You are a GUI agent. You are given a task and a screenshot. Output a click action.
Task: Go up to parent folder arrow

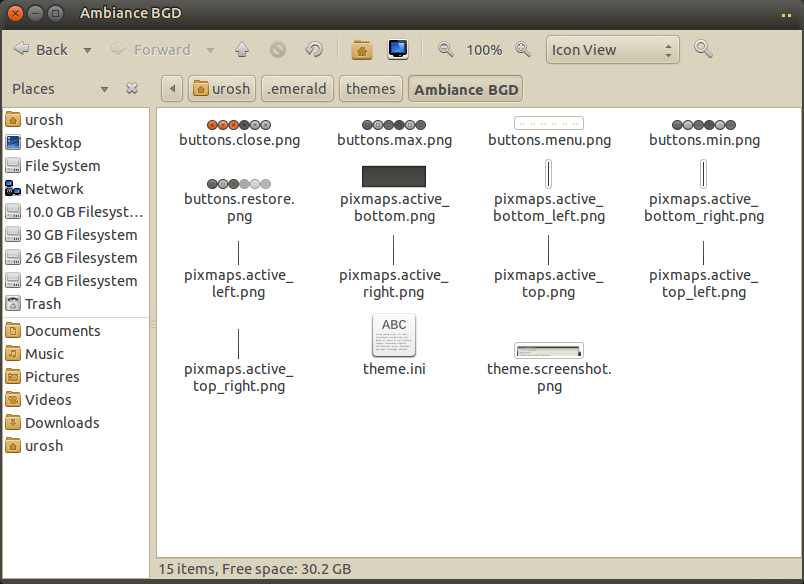(x=242, y=50)
